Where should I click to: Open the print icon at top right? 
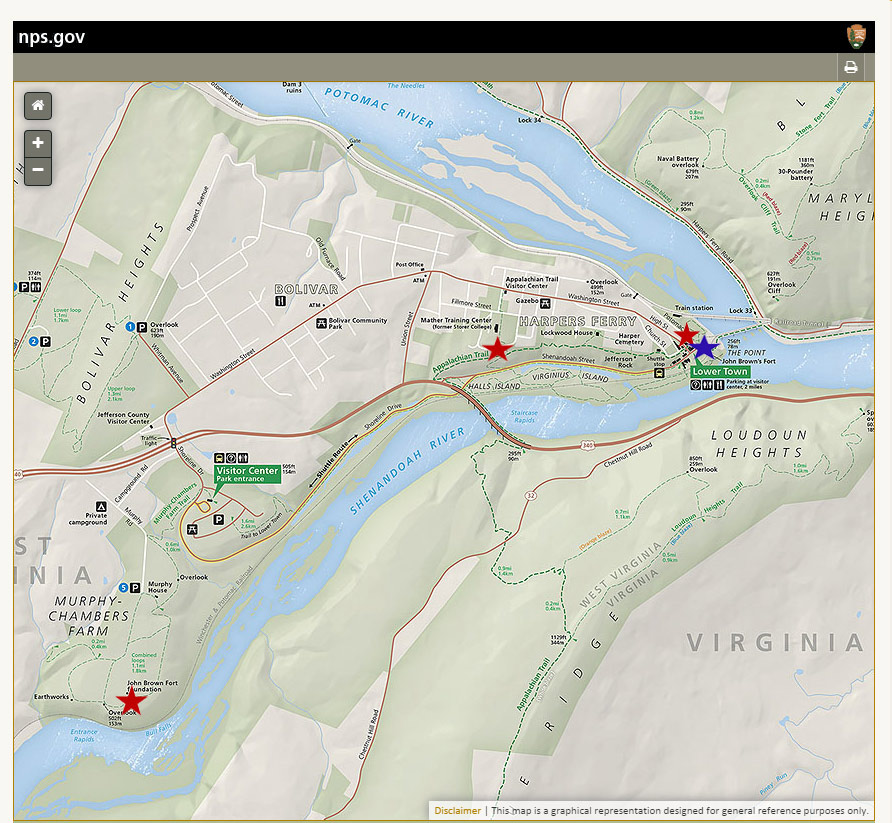pos(851,66)
